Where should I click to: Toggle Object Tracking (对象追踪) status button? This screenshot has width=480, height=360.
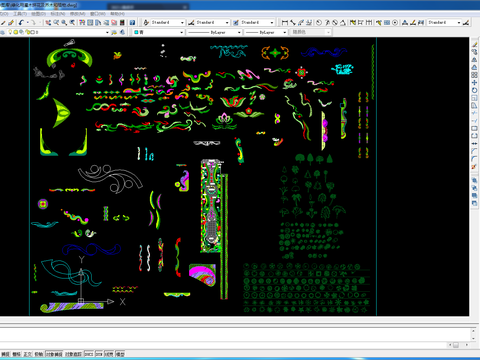pos(73,354)
